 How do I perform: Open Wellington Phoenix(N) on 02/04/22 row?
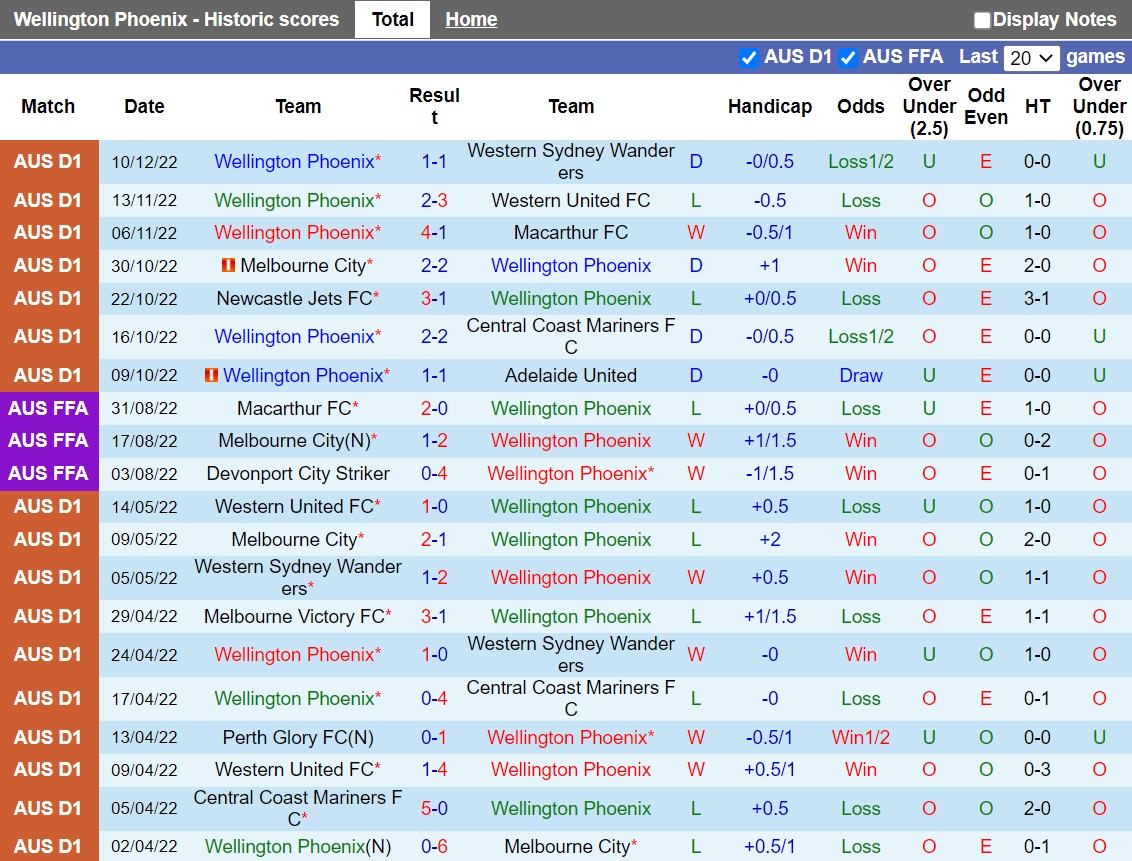(297, 846)
